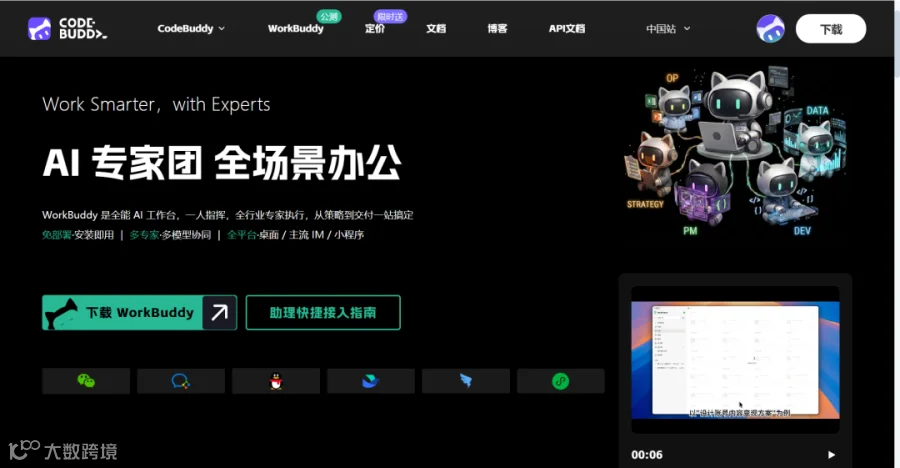Click the 公测 badge above WorkBuddy
The width and height of the screenshot is (900, 468).
click(x=329, y=17)
